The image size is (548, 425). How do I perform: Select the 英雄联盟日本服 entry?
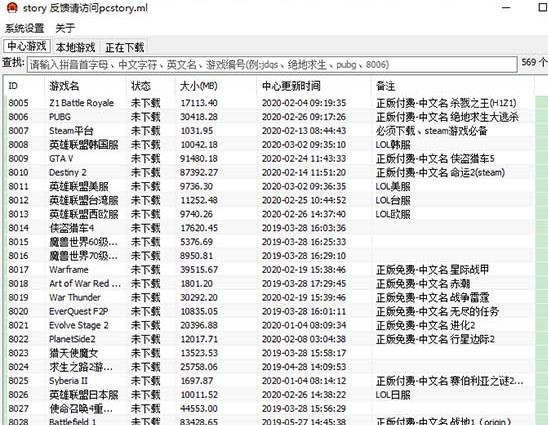click(269, 395)
